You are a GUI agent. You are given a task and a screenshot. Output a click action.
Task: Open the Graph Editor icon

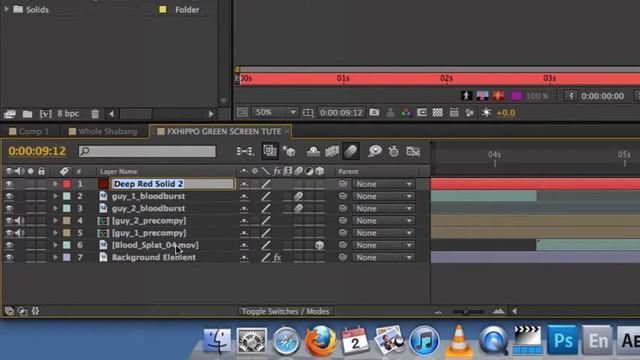tap(413, 151)
